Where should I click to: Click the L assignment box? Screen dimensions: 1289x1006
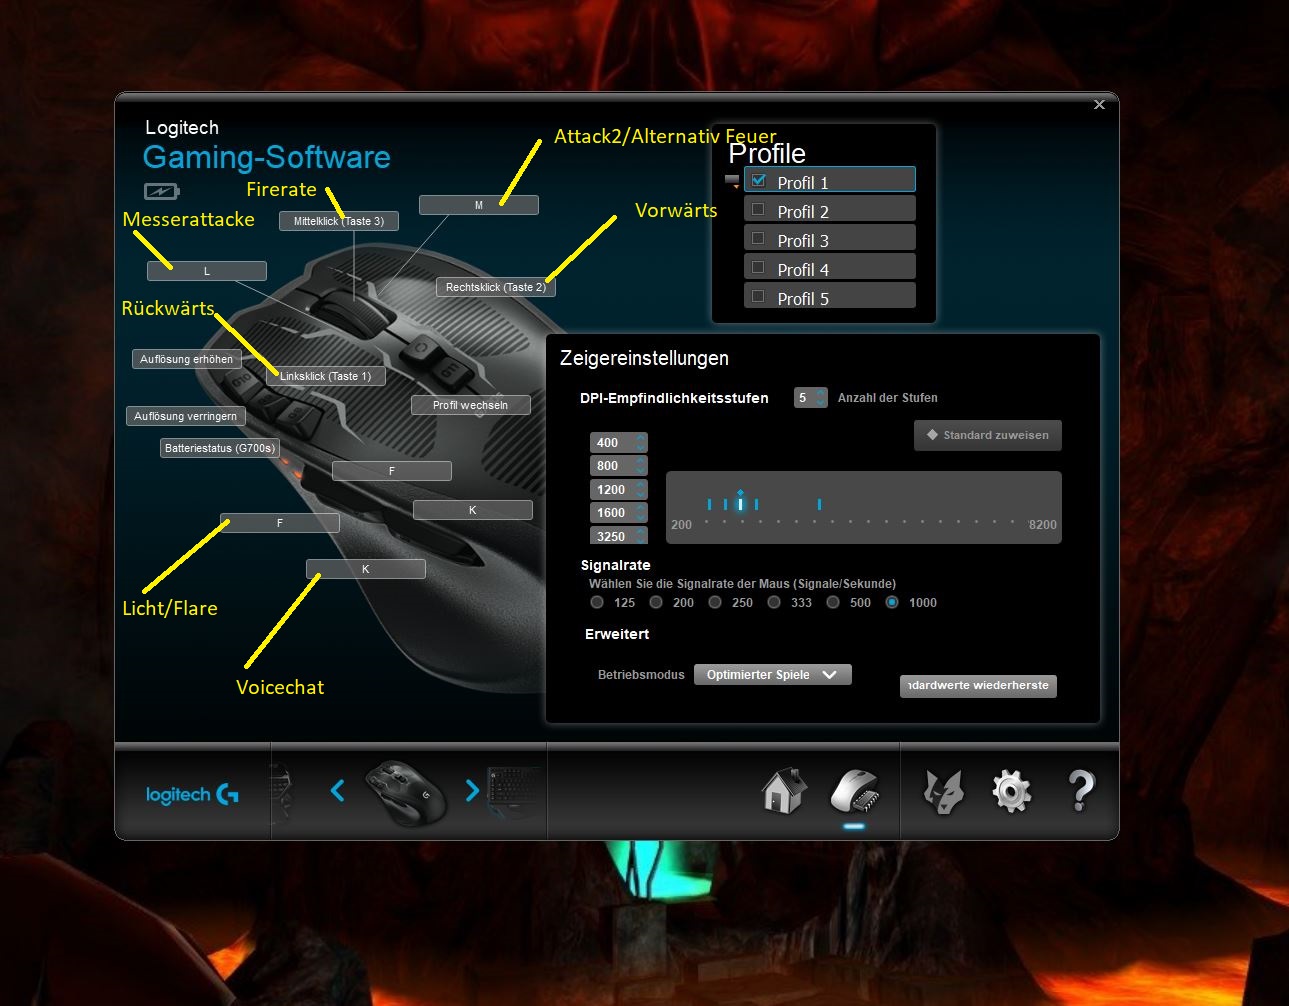[207, 271]
